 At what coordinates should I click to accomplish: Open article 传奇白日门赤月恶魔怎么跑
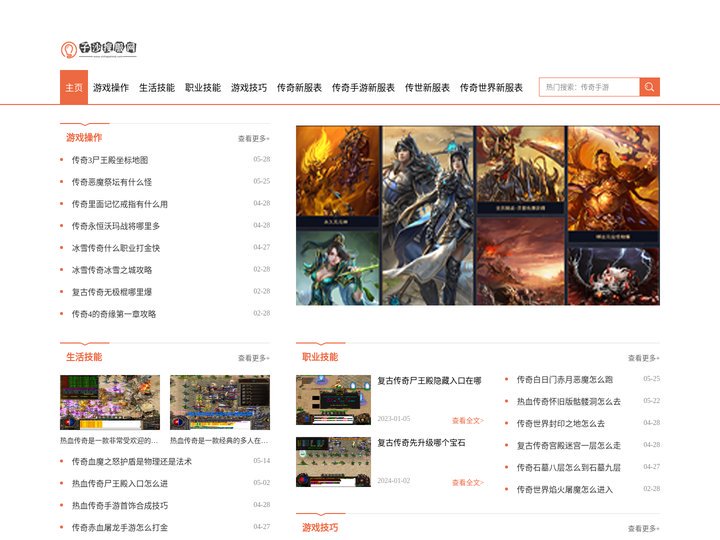click(565, 380)
